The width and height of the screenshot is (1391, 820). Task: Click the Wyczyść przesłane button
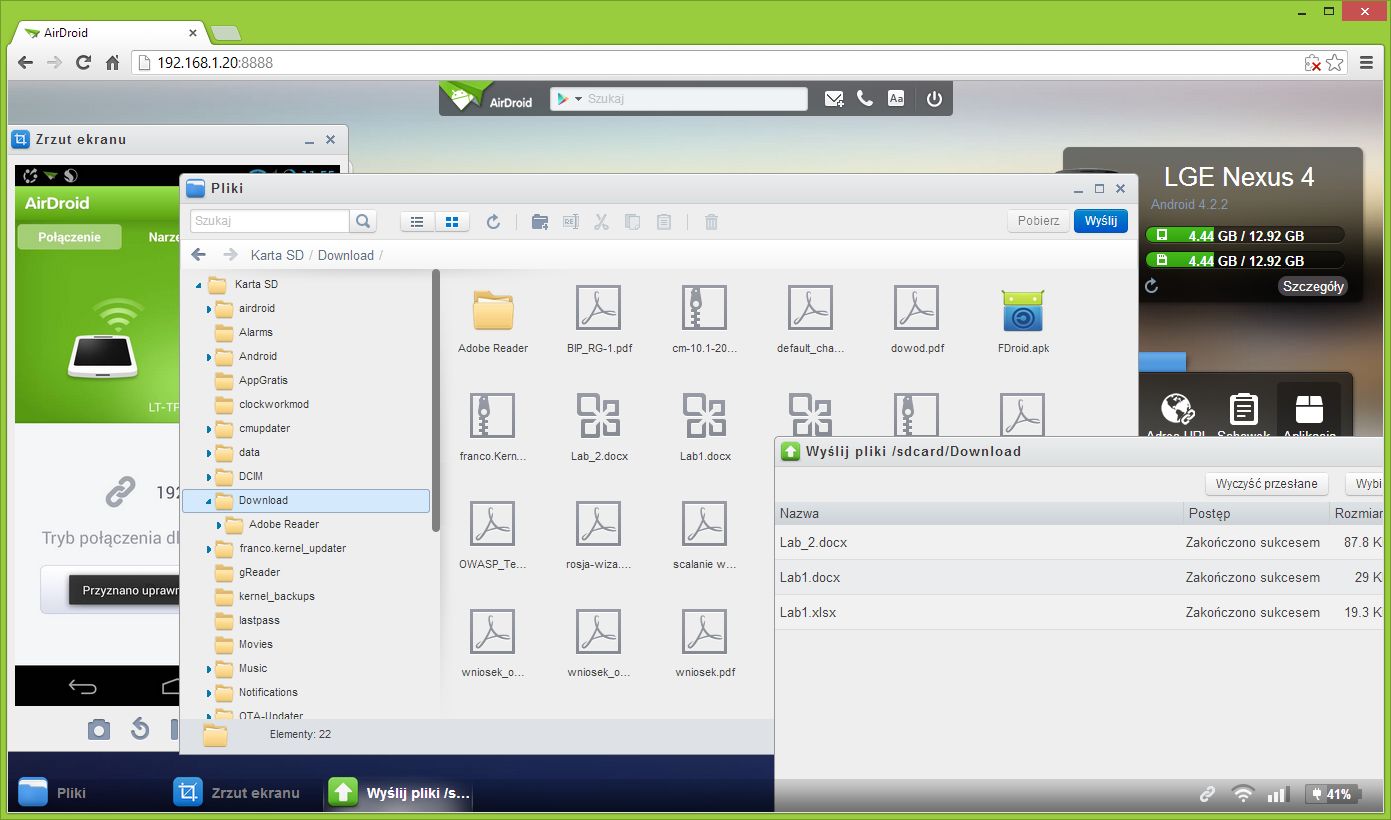pyautogui.click(x=1267, y=484)
